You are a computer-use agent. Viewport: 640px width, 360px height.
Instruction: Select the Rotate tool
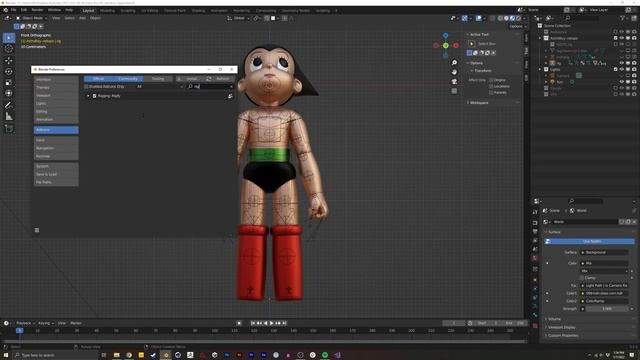9,71
